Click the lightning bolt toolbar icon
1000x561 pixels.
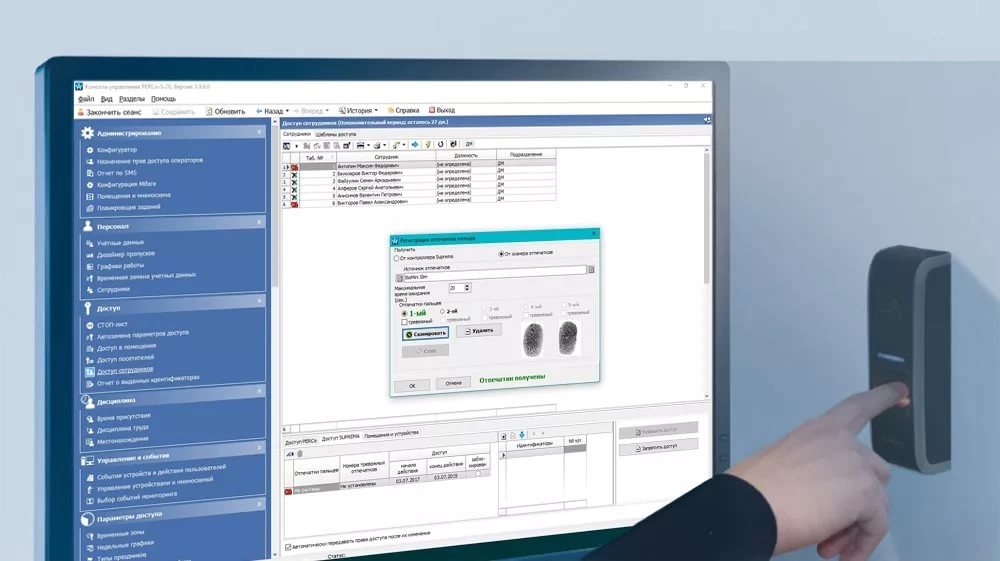428,145
